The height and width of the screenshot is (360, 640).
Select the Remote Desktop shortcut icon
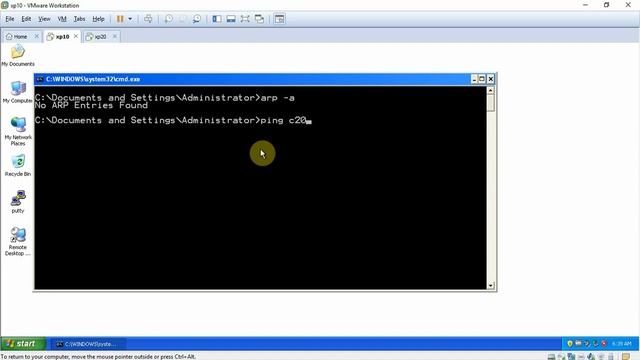[18, 241]
